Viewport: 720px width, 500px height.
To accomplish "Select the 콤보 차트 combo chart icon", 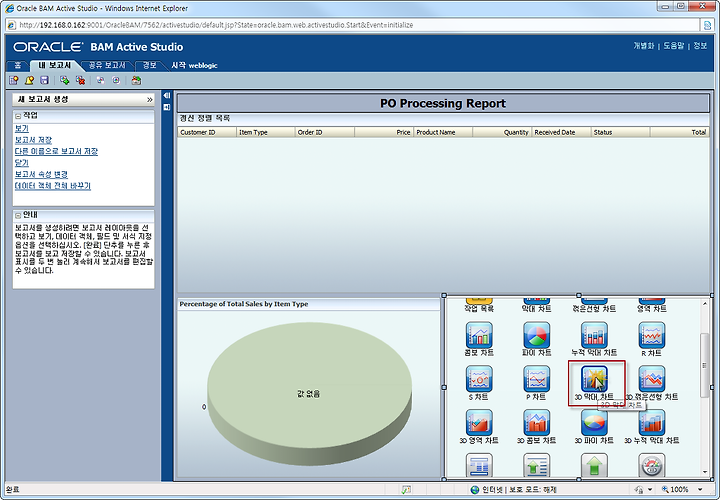I will click(479, 335).
